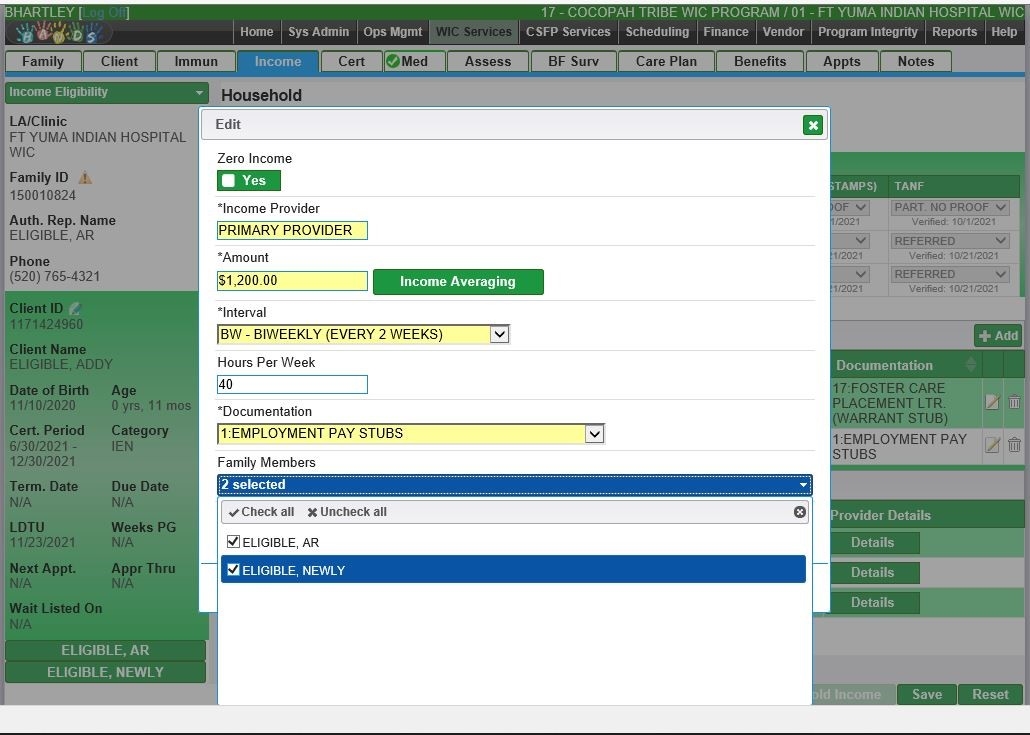Click edit icon for Foster Care Placement row
The image size is (1030, 735).
pyautogui.click(x=992, y=402)
